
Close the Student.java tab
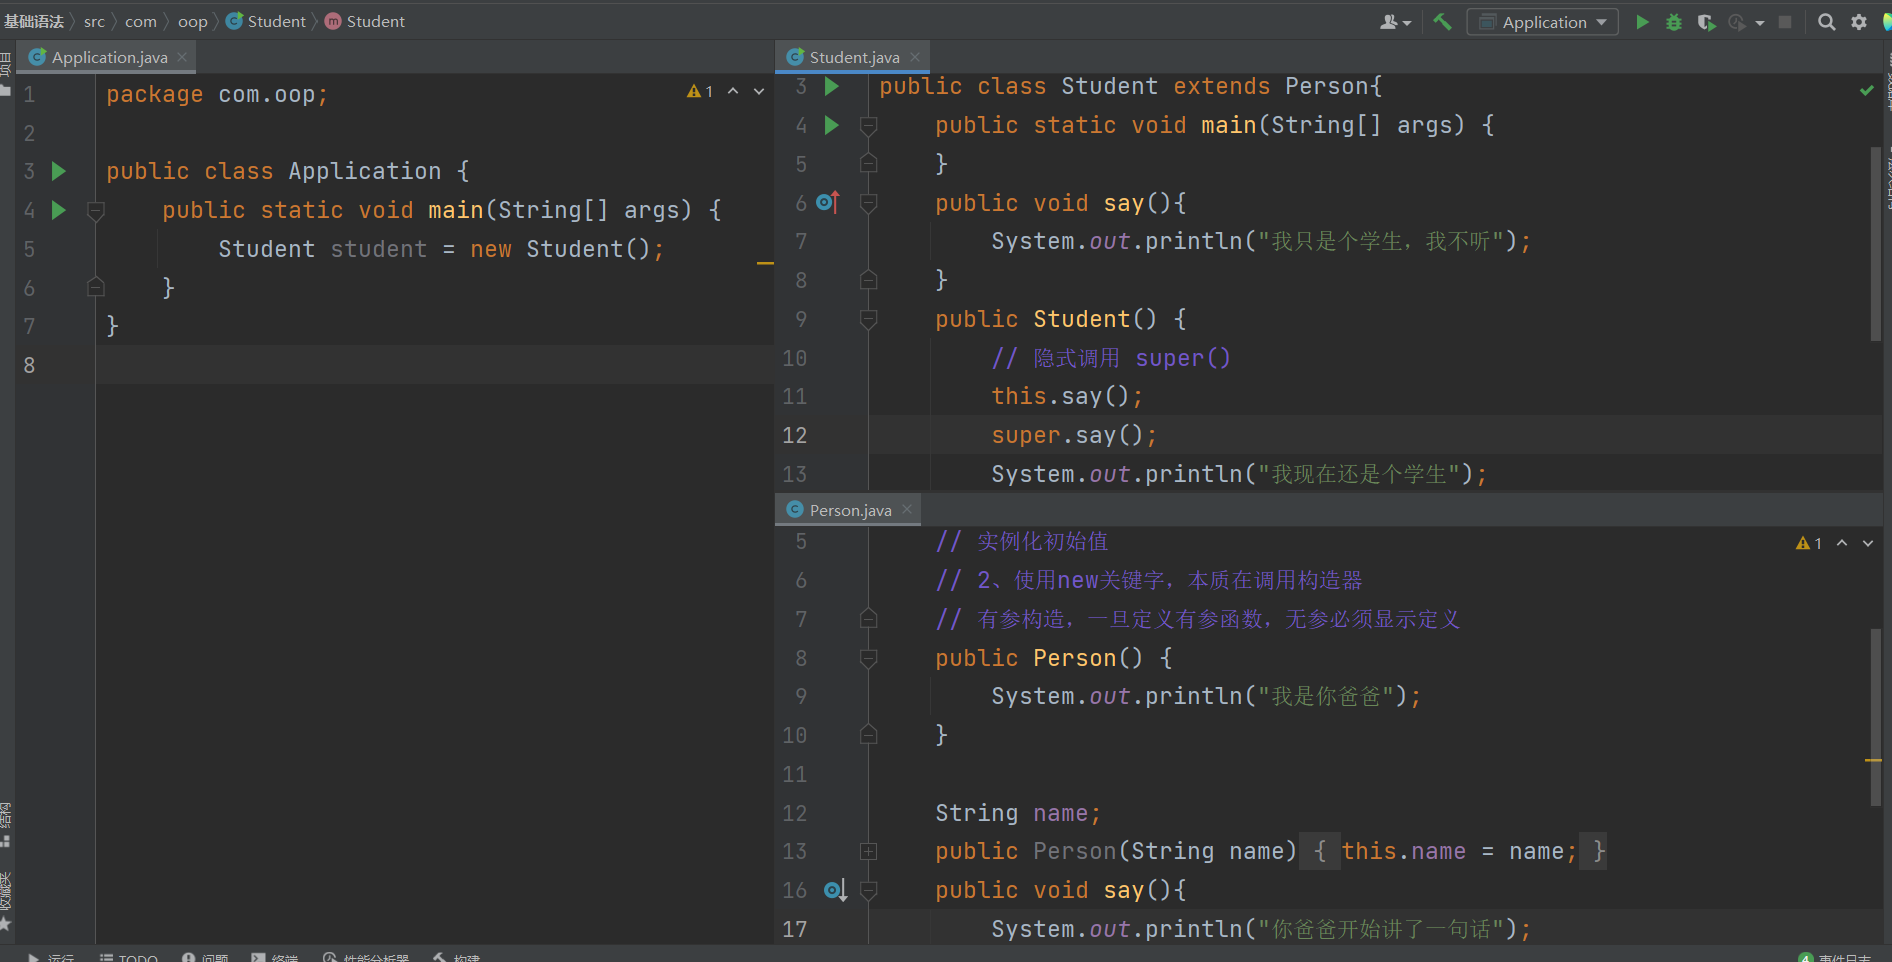[x=915, y=57]
